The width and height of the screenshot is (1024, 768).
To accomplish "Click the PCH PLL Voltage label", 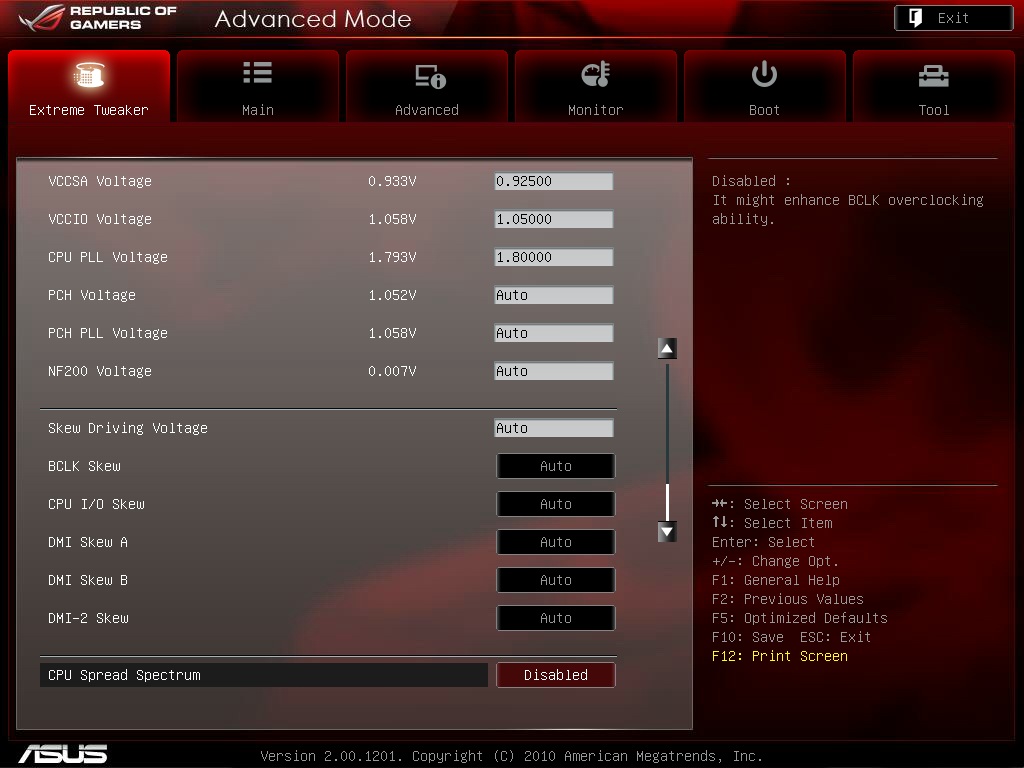I will pyautogui.click(x=108, y=333).
